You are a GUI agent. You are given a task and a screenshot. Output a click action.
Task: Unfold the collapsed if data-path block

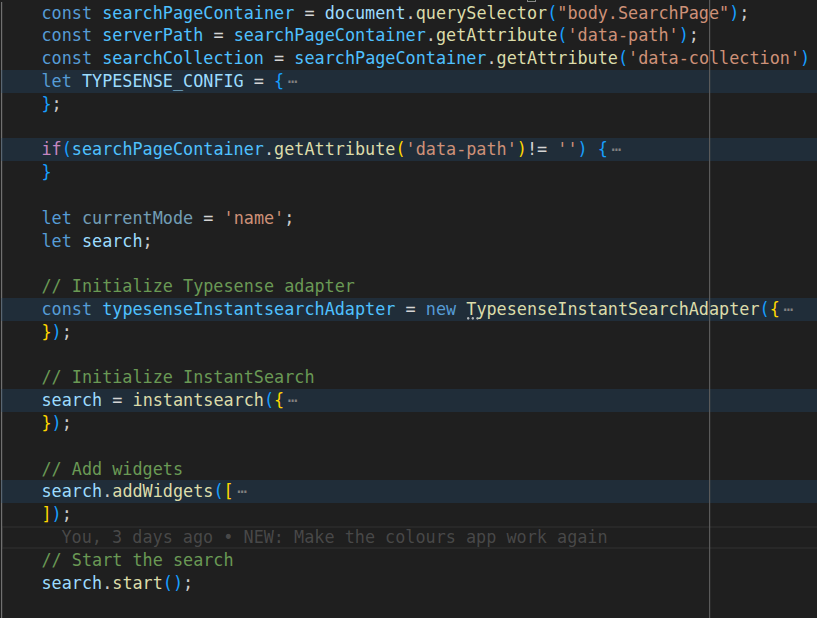coord(616,150)
